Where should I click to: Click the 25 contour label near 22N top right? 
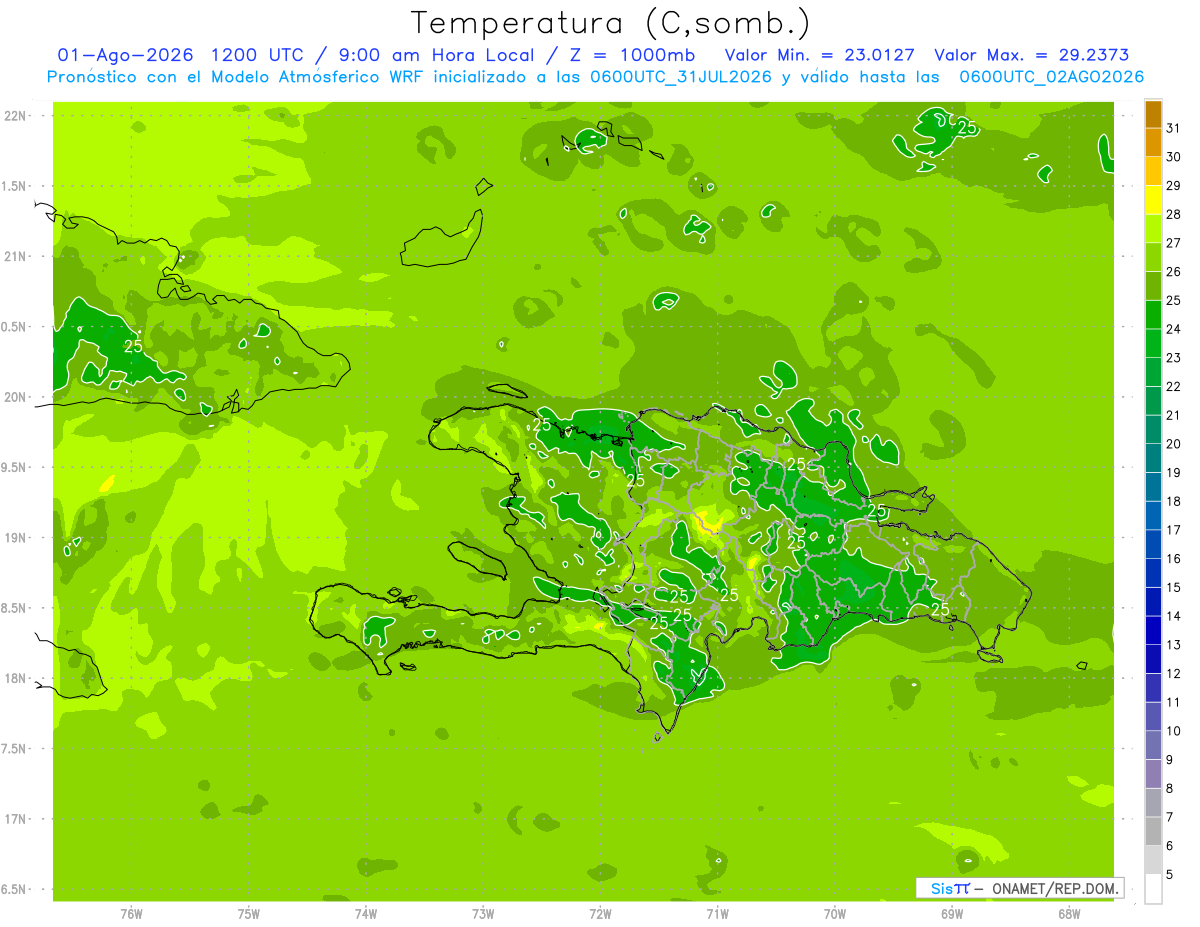[x=968, y=127]
